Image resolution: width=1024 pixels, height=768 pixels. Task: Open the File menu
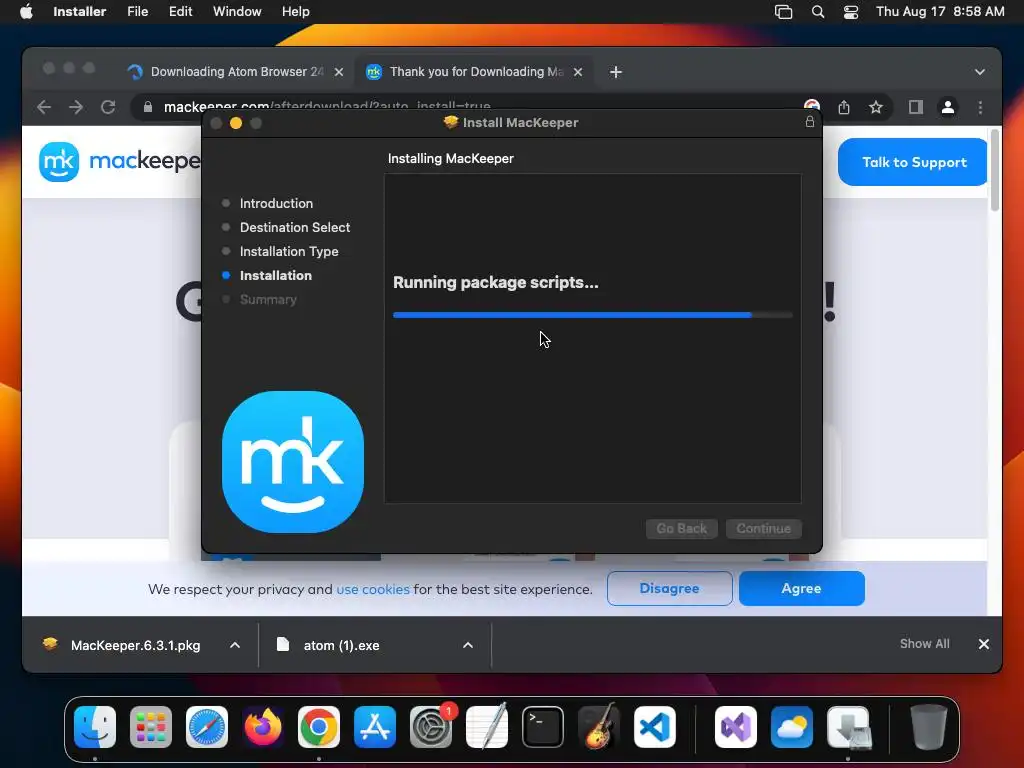(x=138, y=11)
